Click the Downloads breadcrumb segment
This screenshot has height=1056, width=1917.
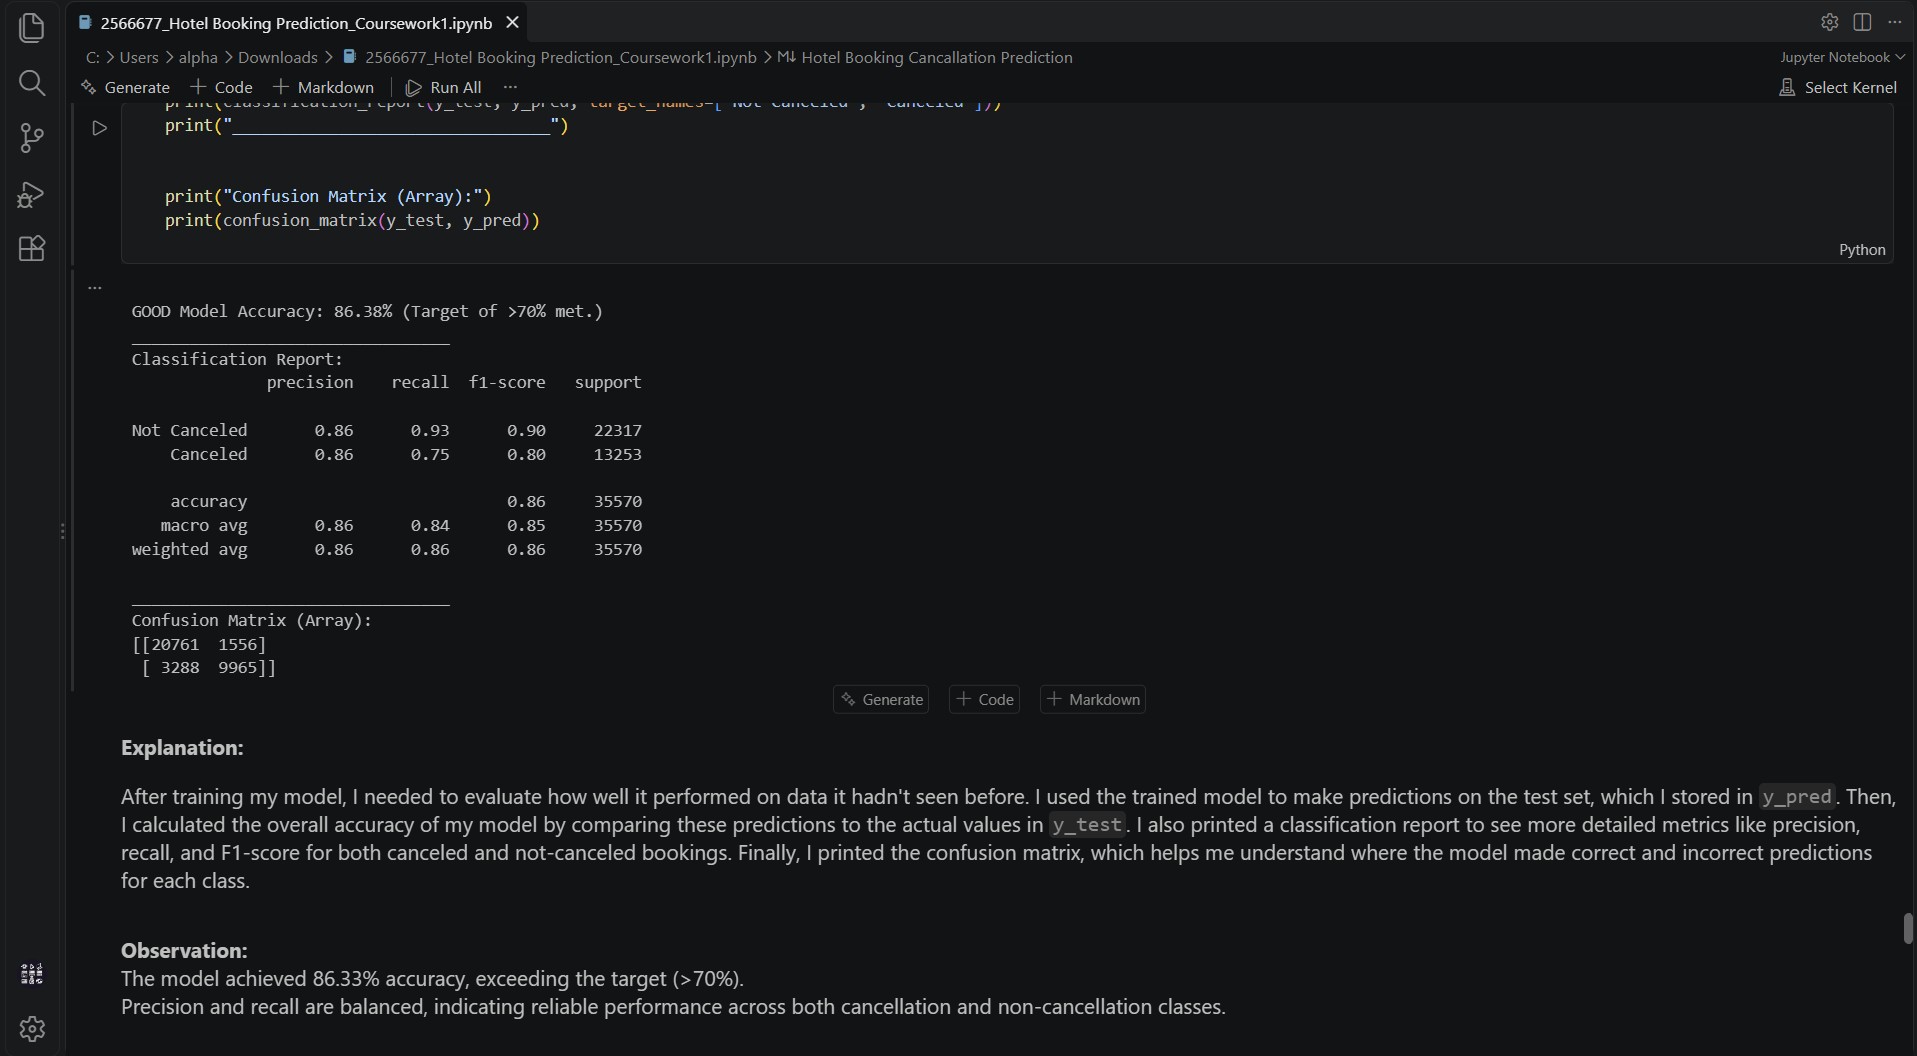click(x=278, y=57)
